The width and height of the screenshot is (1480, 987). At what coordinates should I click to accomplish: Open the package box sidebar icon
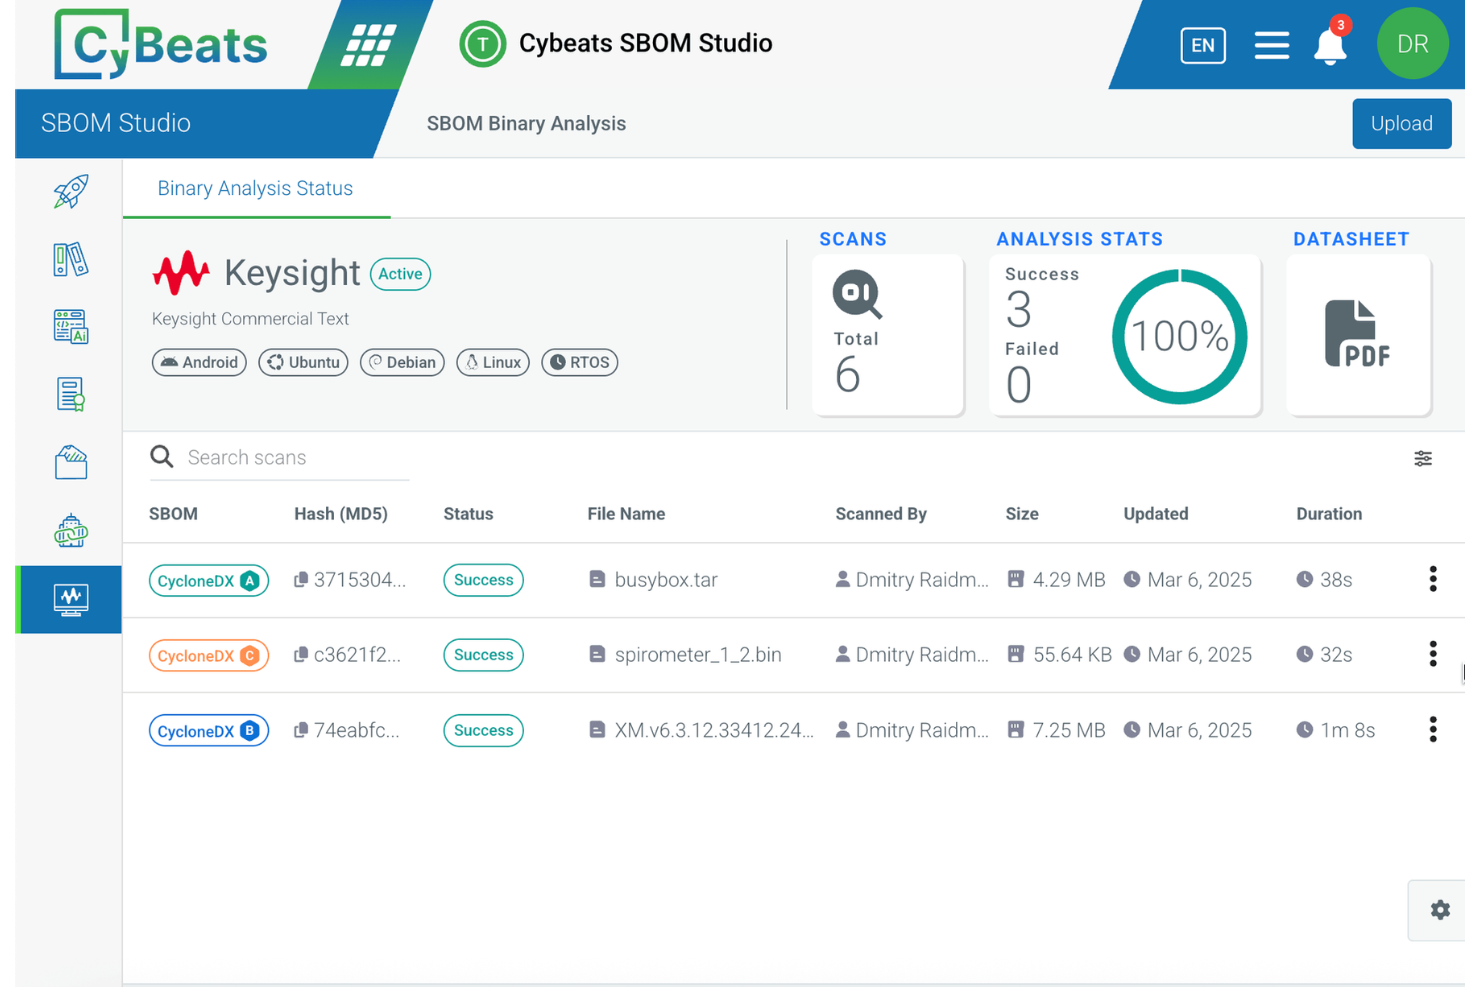pos(70,462)
